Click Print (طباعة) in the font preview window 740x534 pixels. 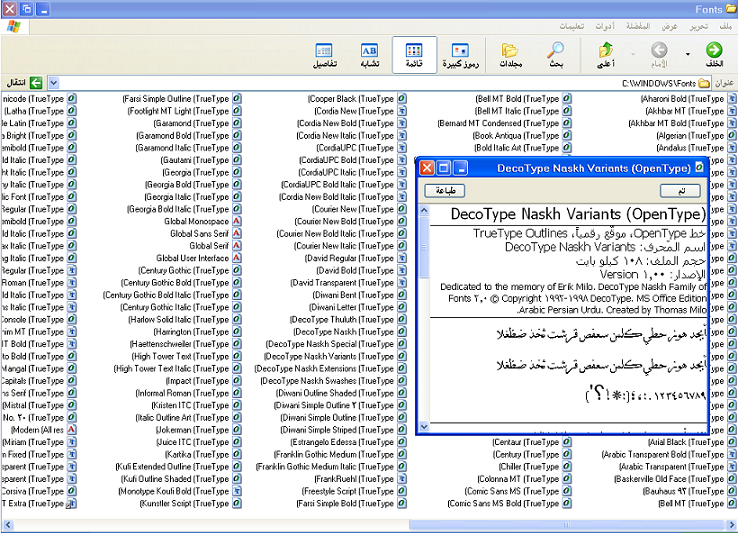(445, 191)
